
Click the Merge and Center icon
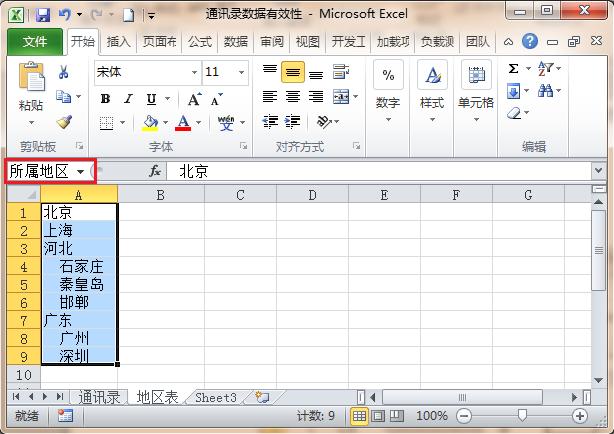click(341, 96)
